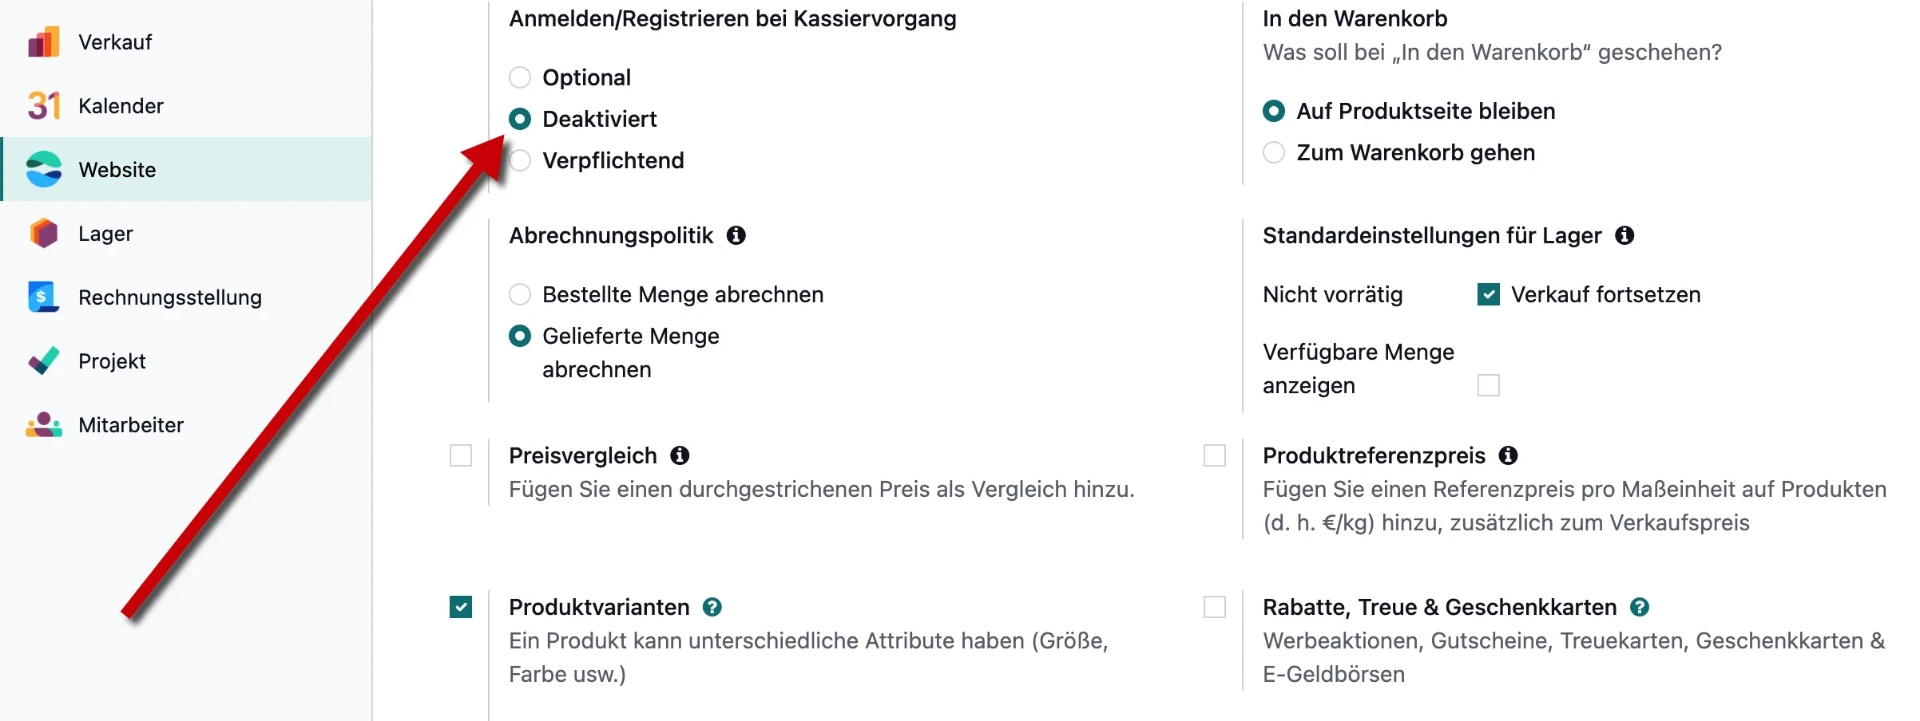Screen dimensions: 1920x721
Task: Enable the Preisvergleich checkbox
Action: pyautogui.click(x=461, y=456)
